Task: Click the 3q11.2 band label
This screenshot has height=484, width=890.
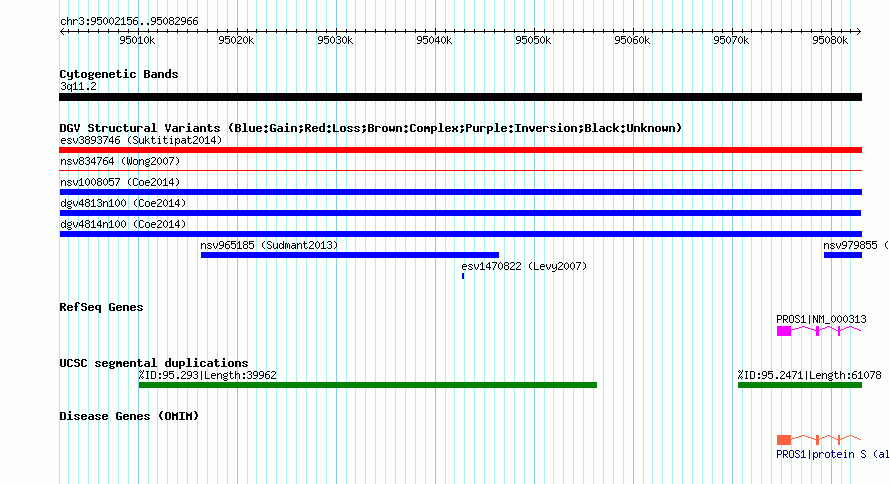Action: click(78, 86)
